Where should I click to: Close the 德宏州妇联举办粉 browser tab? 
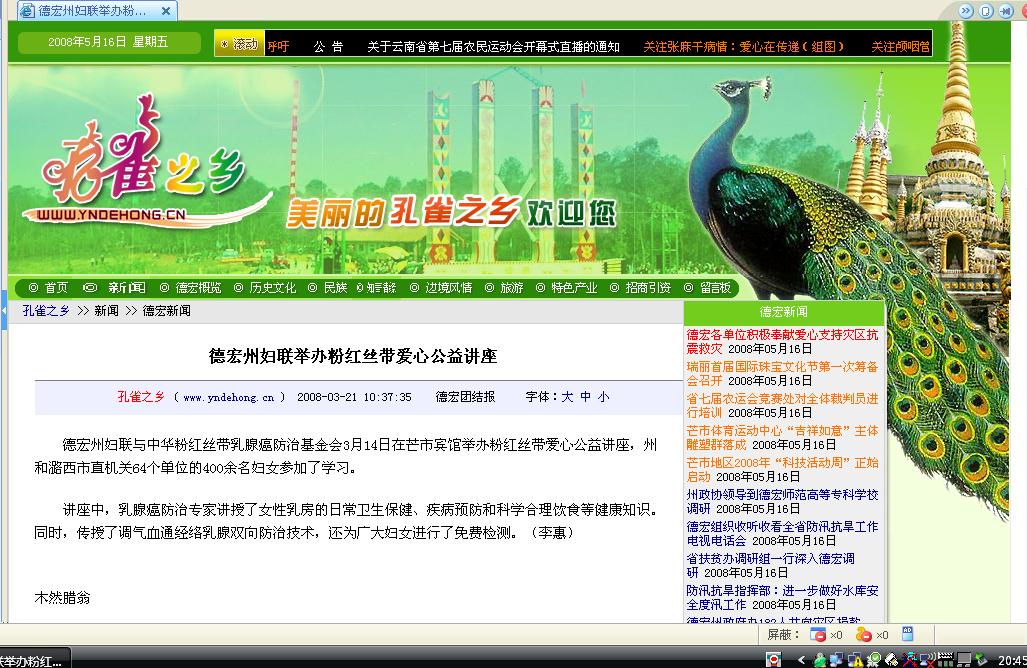pyautogui.click(x=166, y=10)
